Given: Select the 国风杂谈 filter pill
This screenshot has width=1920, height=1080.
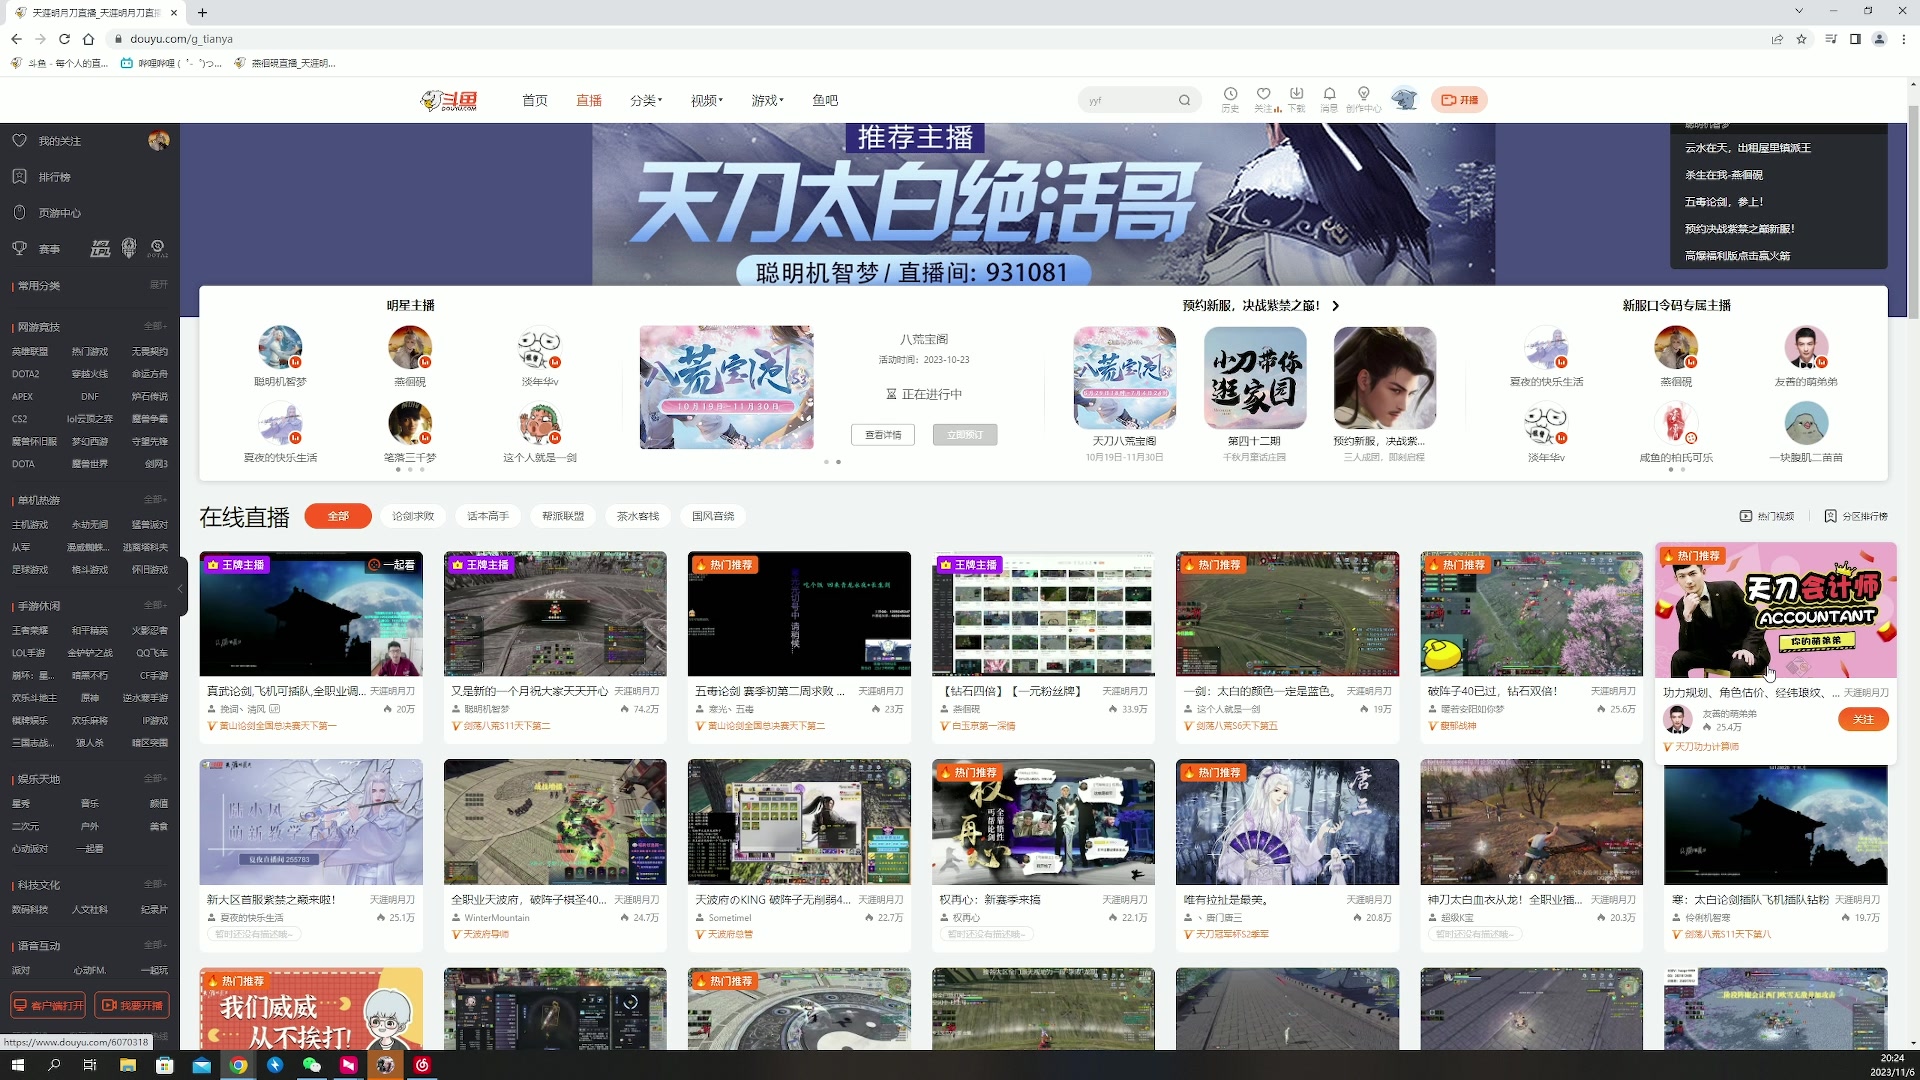Looking at the screenshot, I should tap(712, 516).
